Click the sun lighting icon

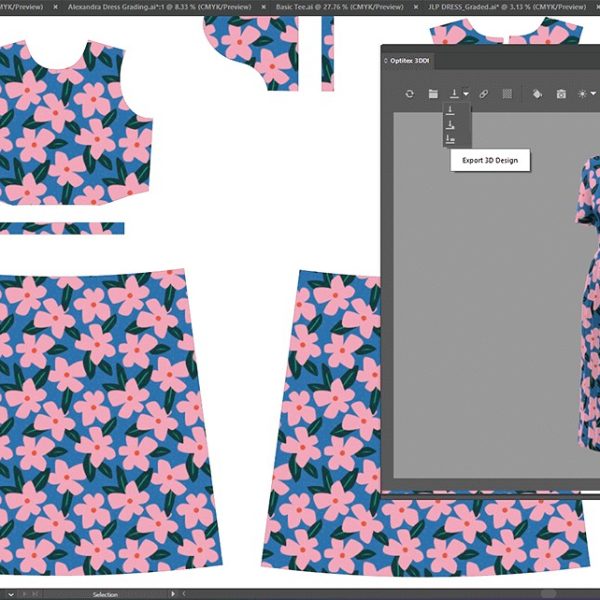pyautogui.click(x=582, y=94)
